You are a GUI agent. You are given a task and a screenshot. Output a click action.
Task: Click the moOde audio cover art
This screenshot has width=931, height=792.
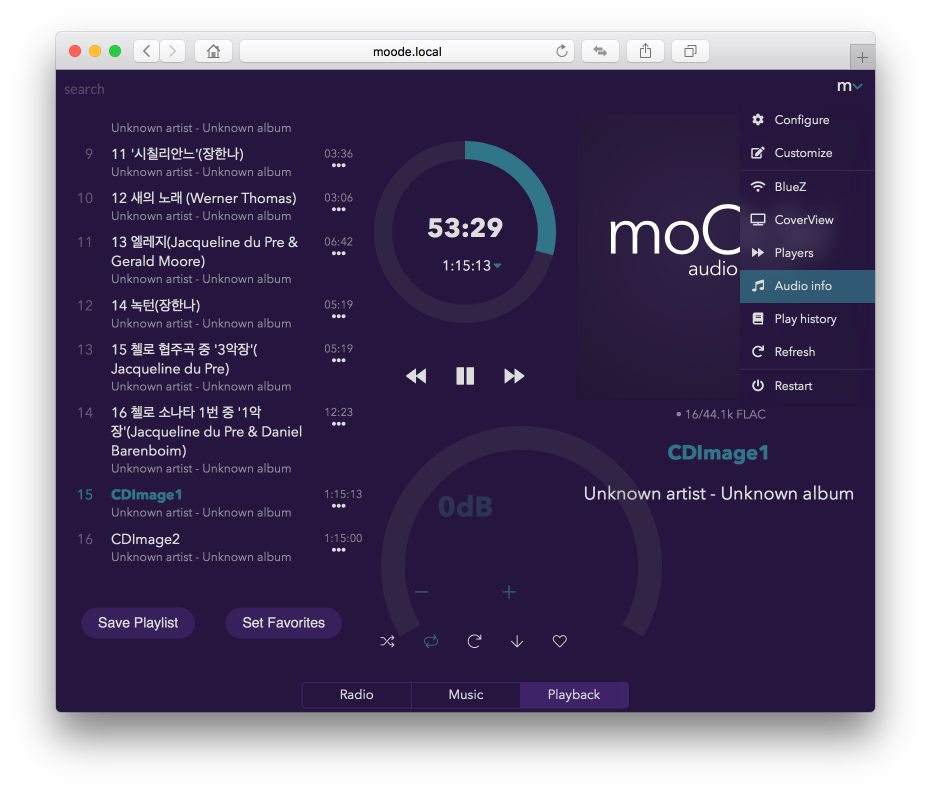click(658, 256)
